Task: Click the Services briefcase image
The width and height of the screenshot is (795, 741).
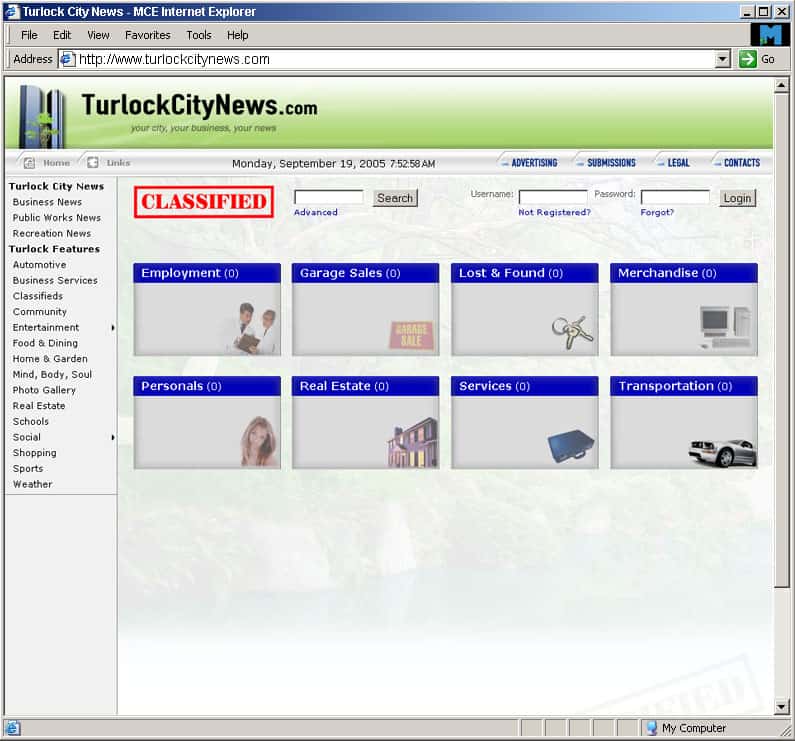Action: pyautogui.click(x=571, y=446)
